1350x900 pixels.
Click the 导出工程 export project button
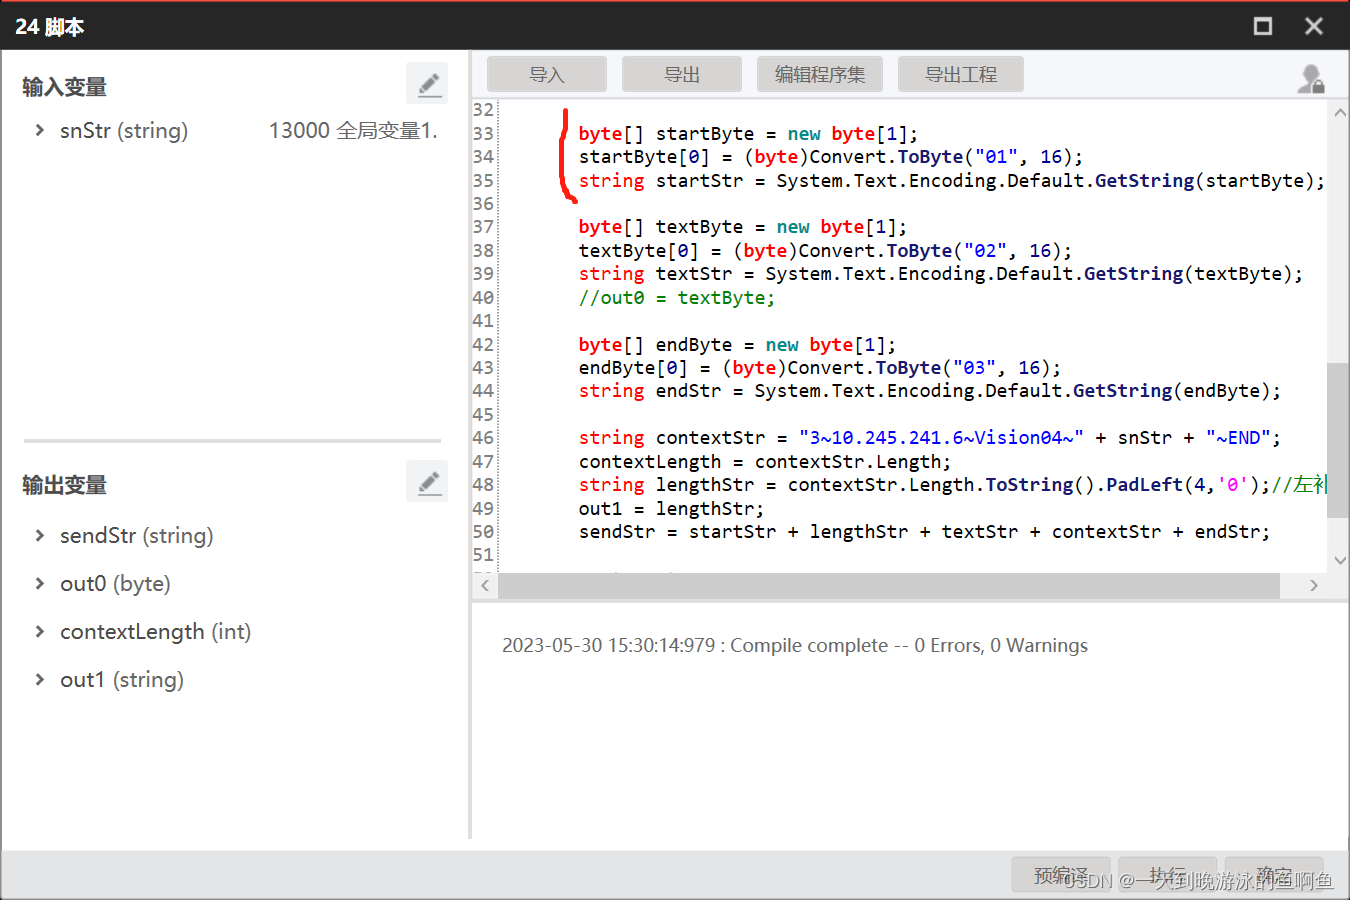(x=961, y=74)
